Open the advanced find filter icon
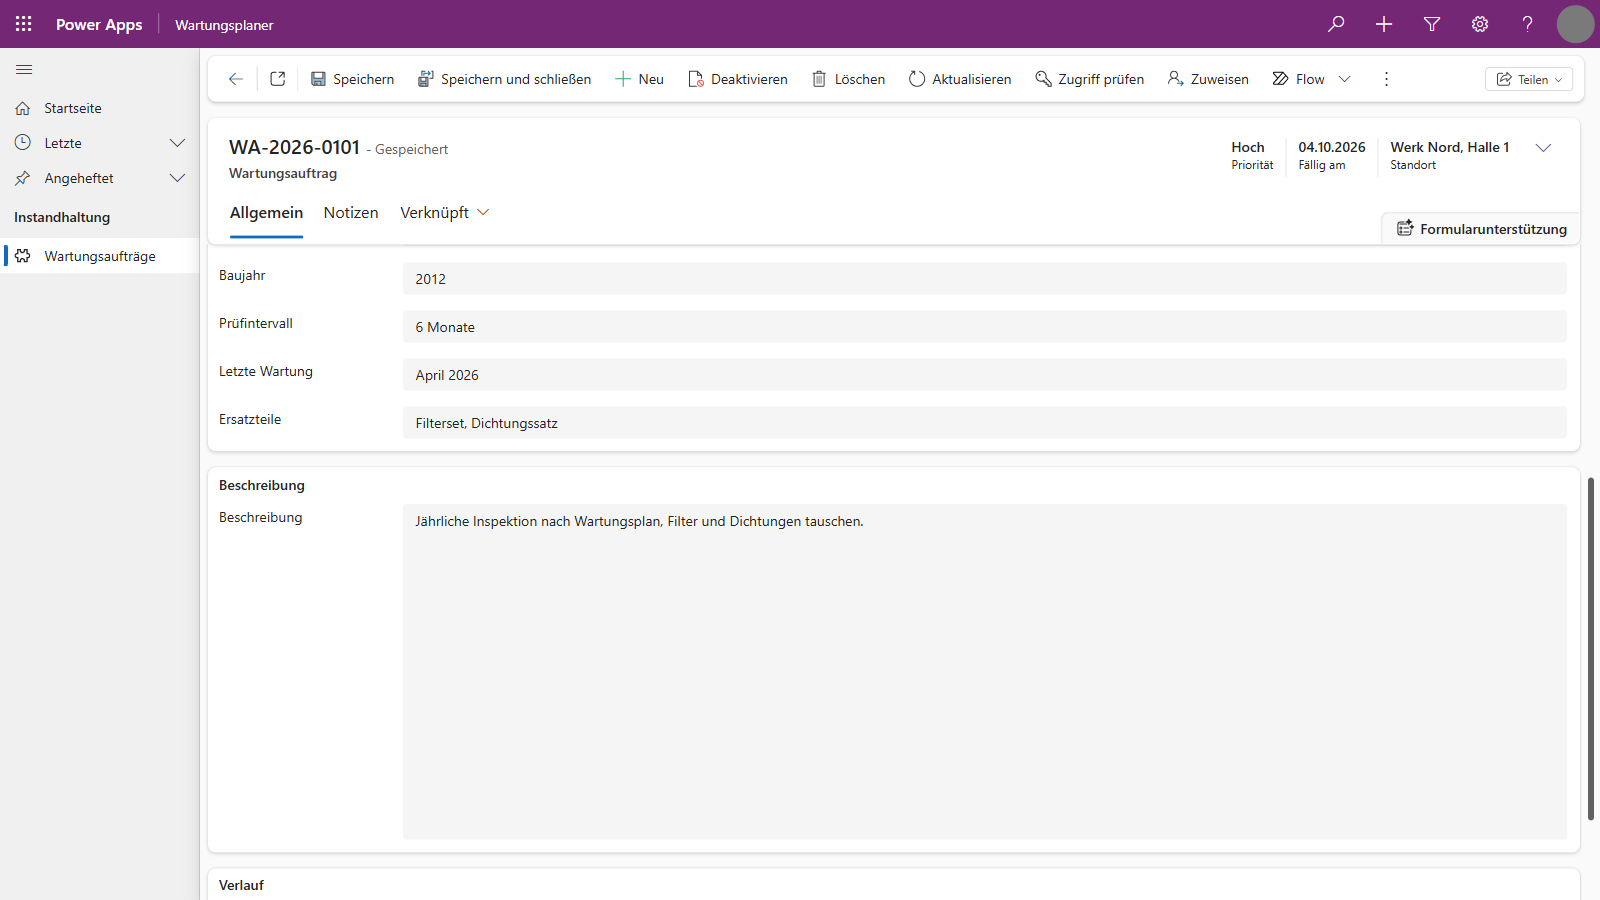1600x900 pixels. click(x=1432, y=24)
